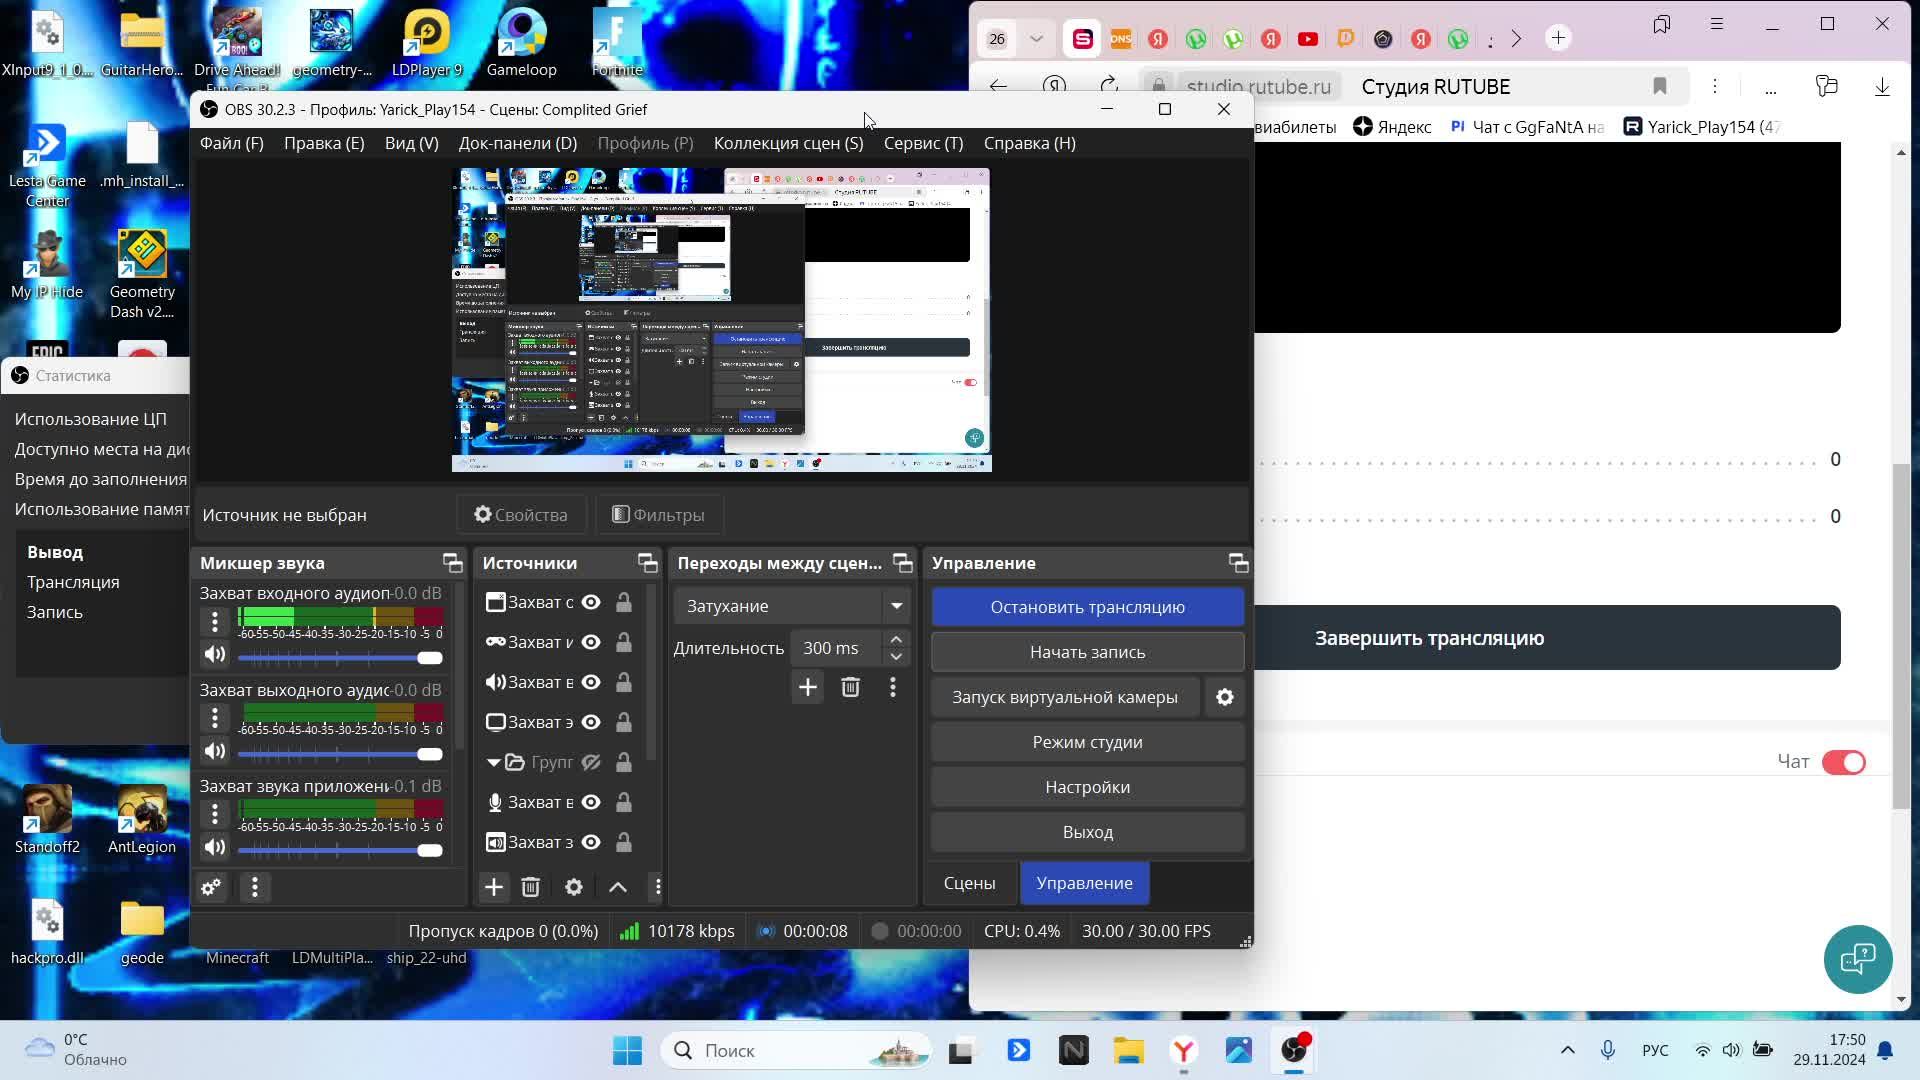Increase transition duration with up arrow
1920x1080 pixels.
point(896,639)
